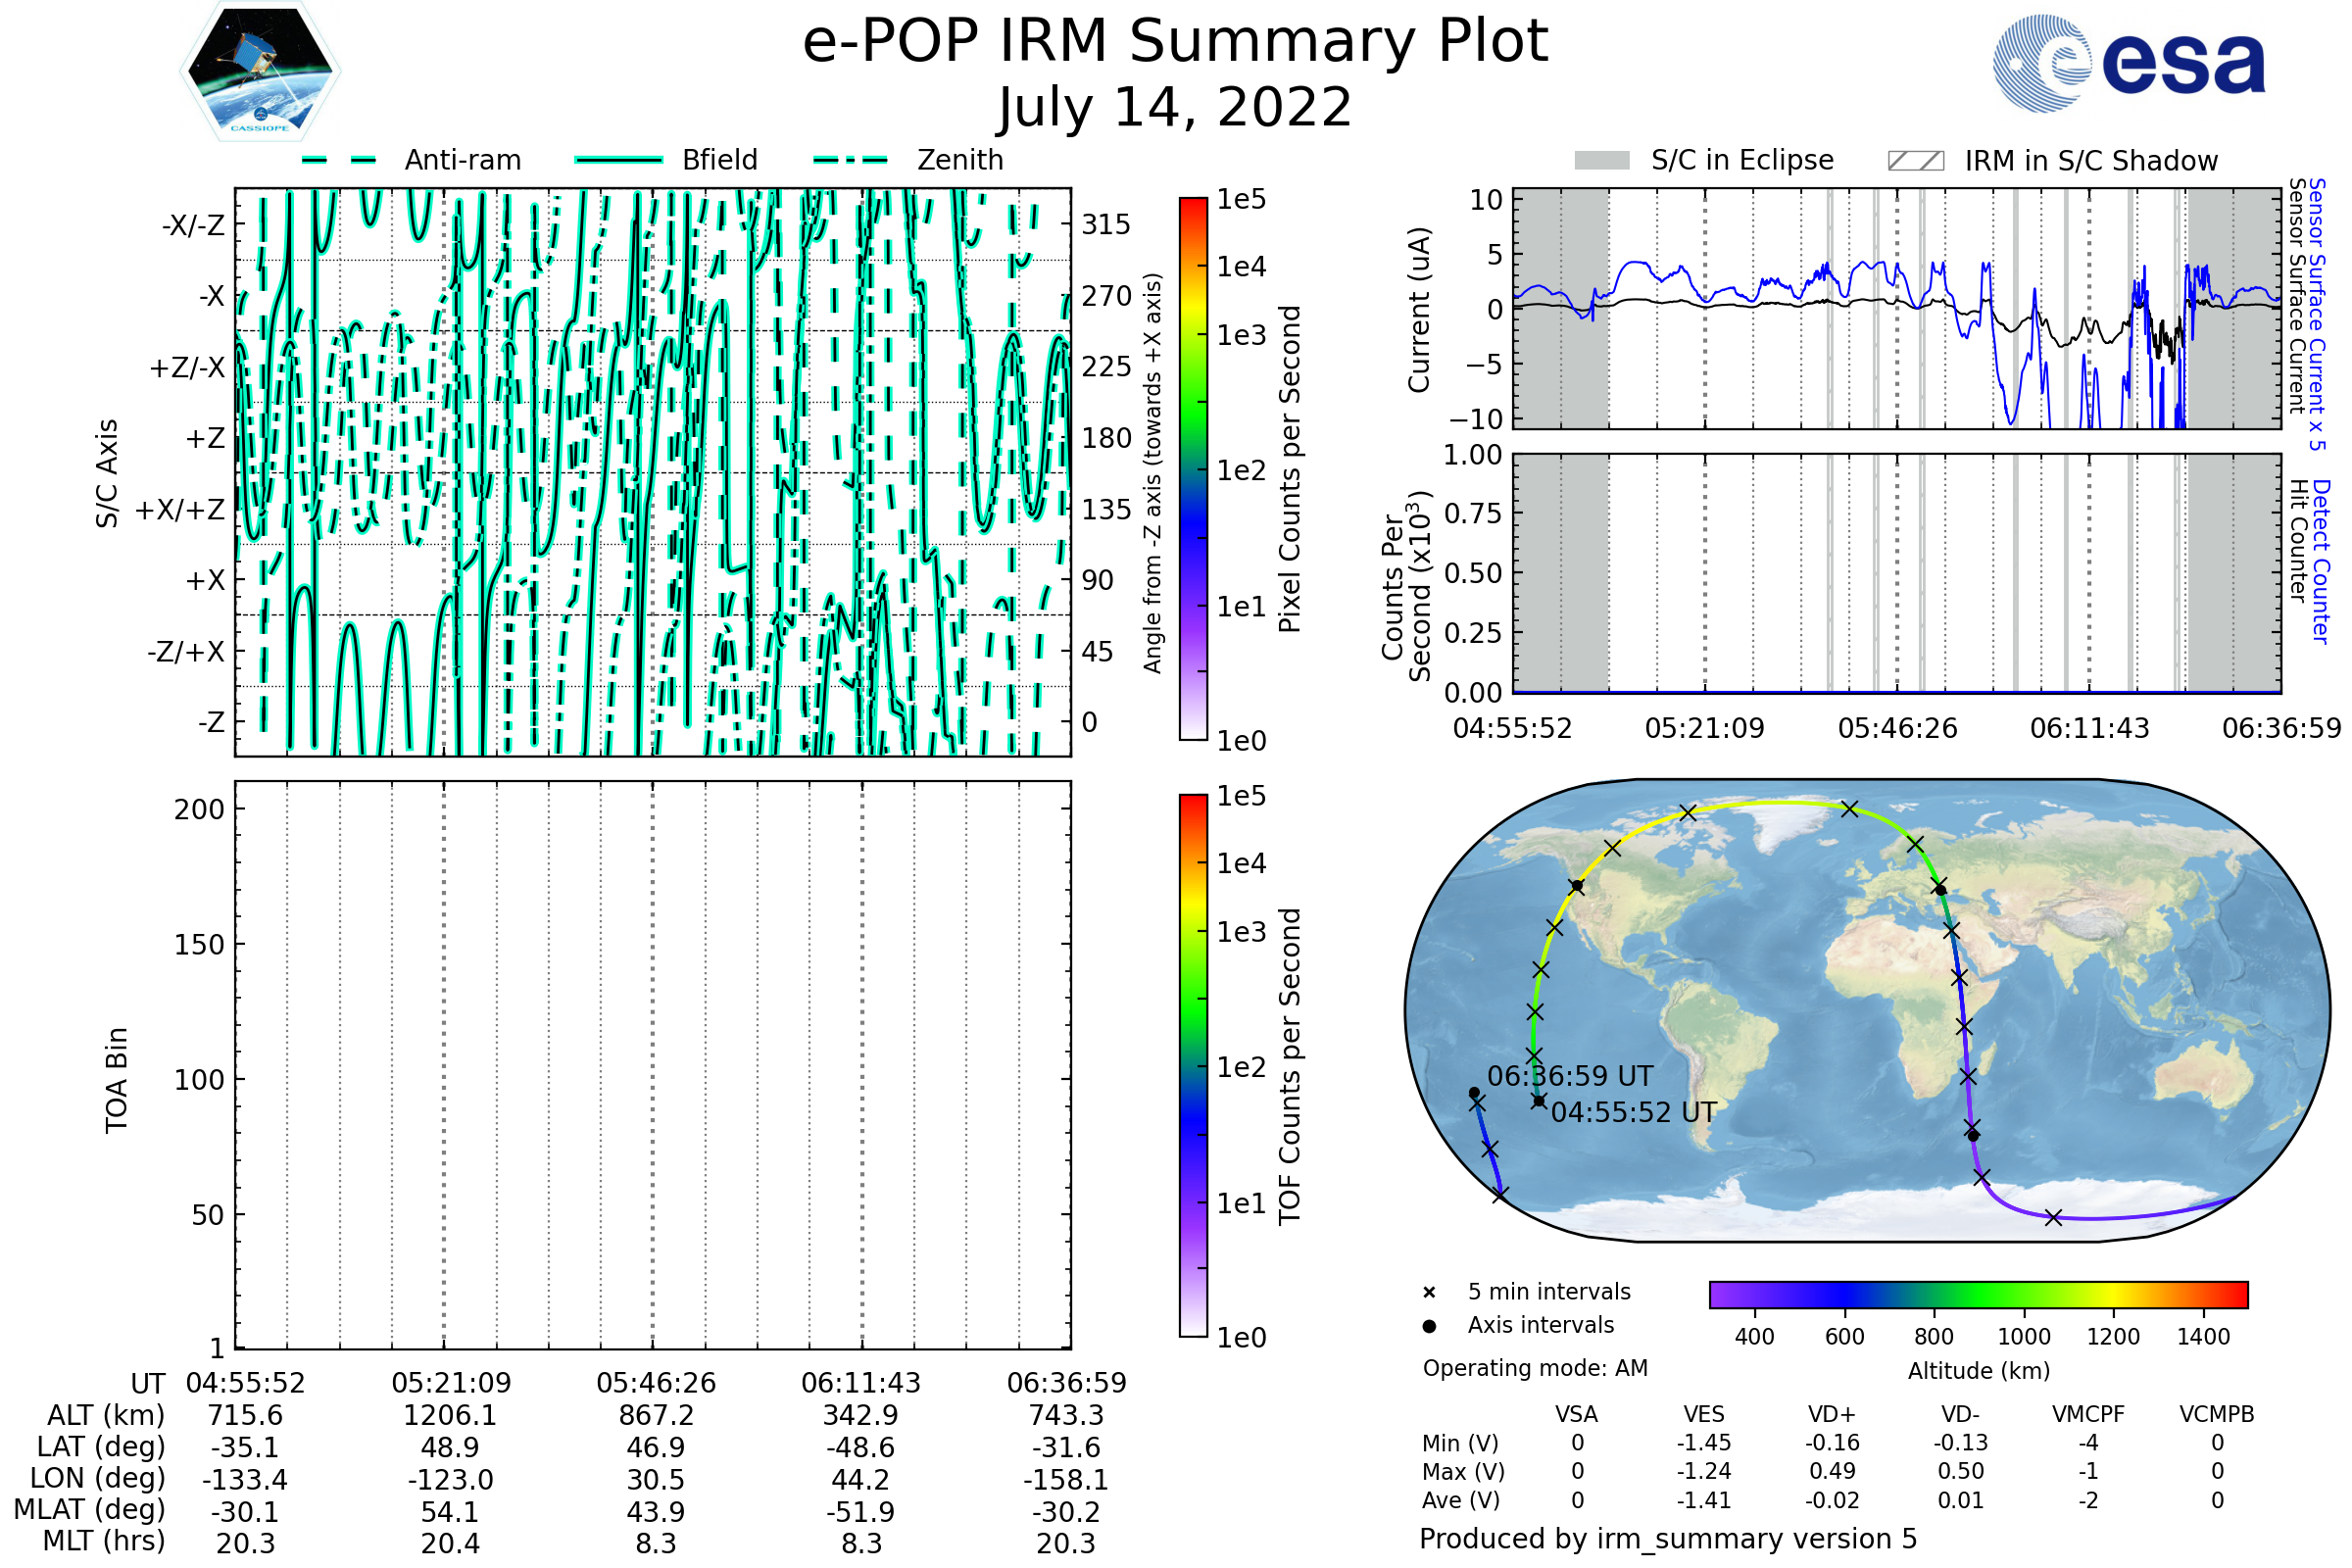Click the ESA logo
Screen dimensions: 2352x1568
(2128, 64)
